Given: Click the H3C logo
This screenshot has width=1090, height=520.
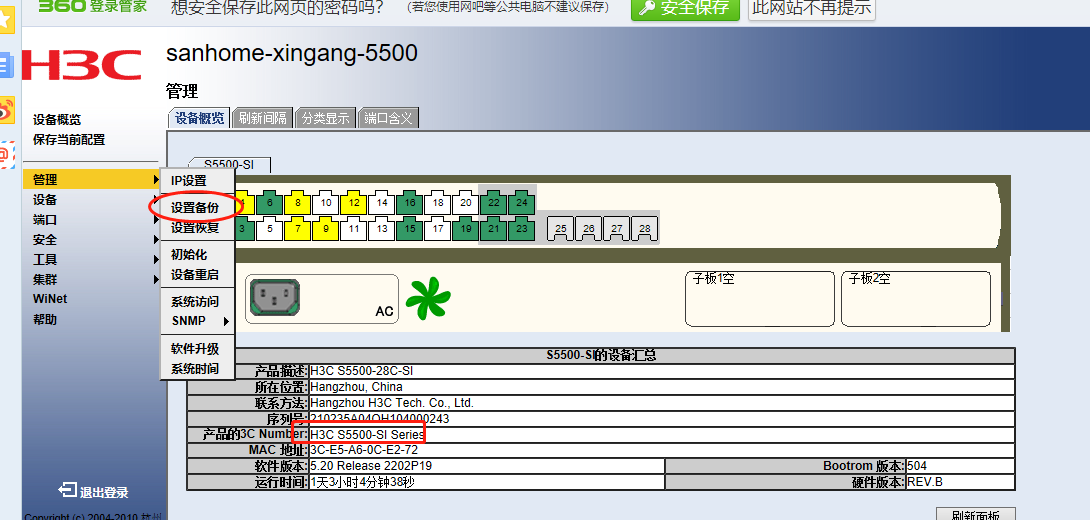Looking at the screenshot, I should [x=81, y=65].
